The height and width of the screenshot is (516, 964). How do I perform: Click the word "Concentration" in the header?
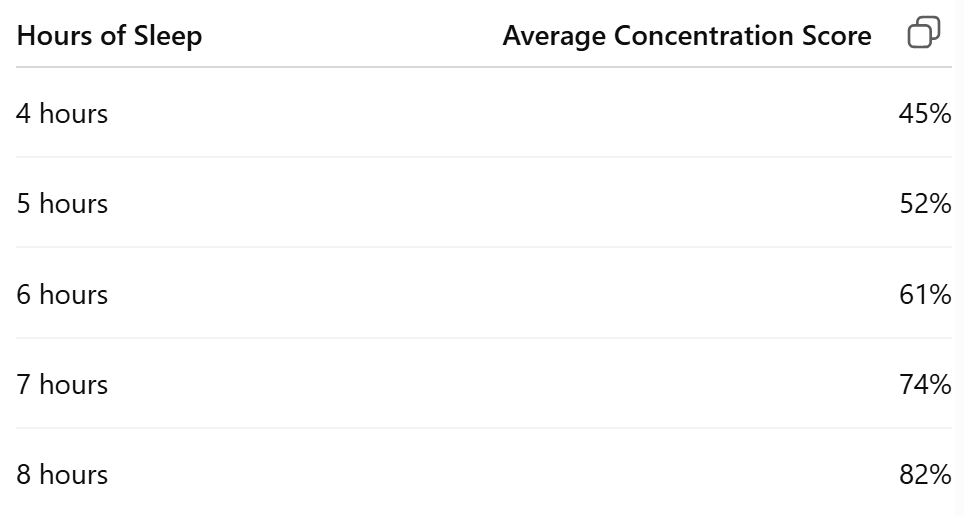(x=703, y=36)
